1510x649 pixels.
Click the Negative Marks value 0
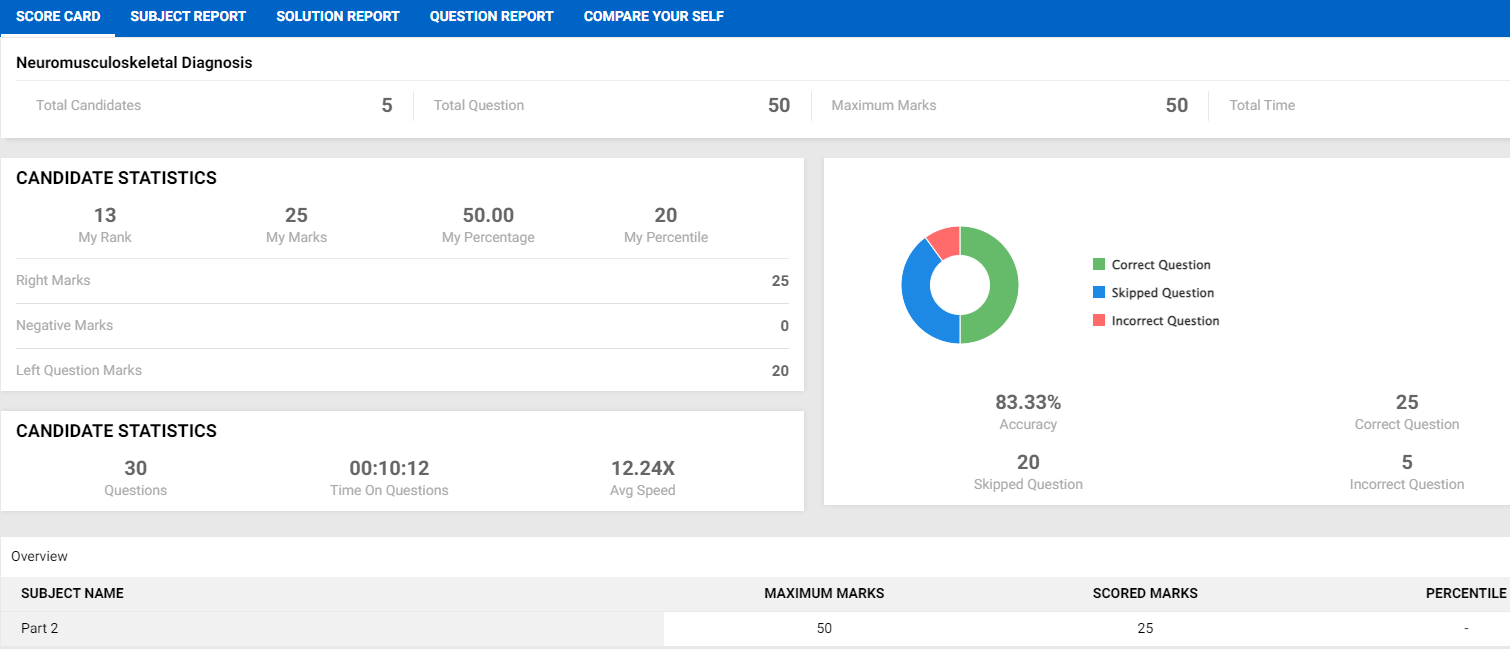coord(784,326)
